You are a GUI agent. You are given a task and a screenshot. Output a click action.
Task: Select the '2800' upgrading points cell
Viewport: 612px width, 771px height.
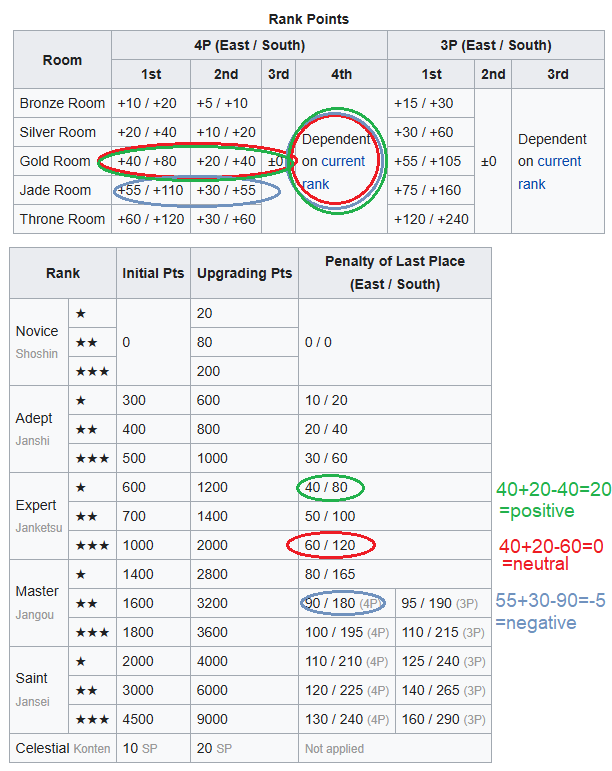coord(244,574)
